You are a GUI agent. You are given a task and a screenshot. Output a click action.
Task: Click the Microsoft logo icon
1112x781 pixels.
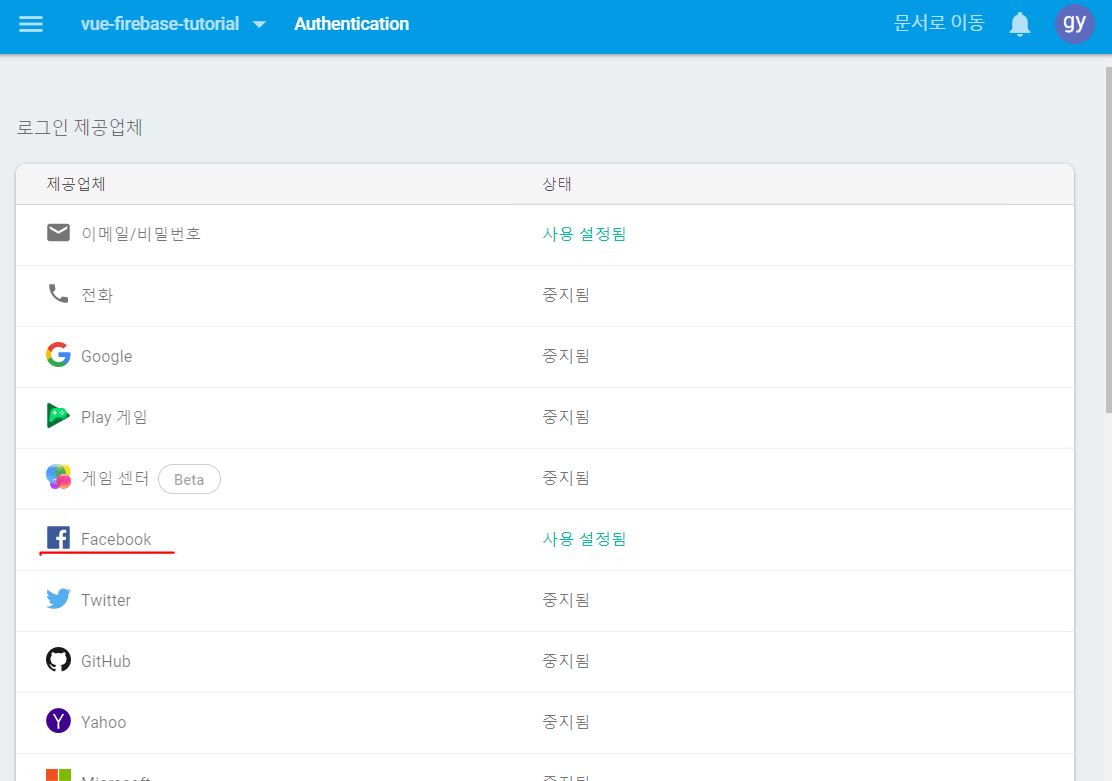[x=58, y=775]
